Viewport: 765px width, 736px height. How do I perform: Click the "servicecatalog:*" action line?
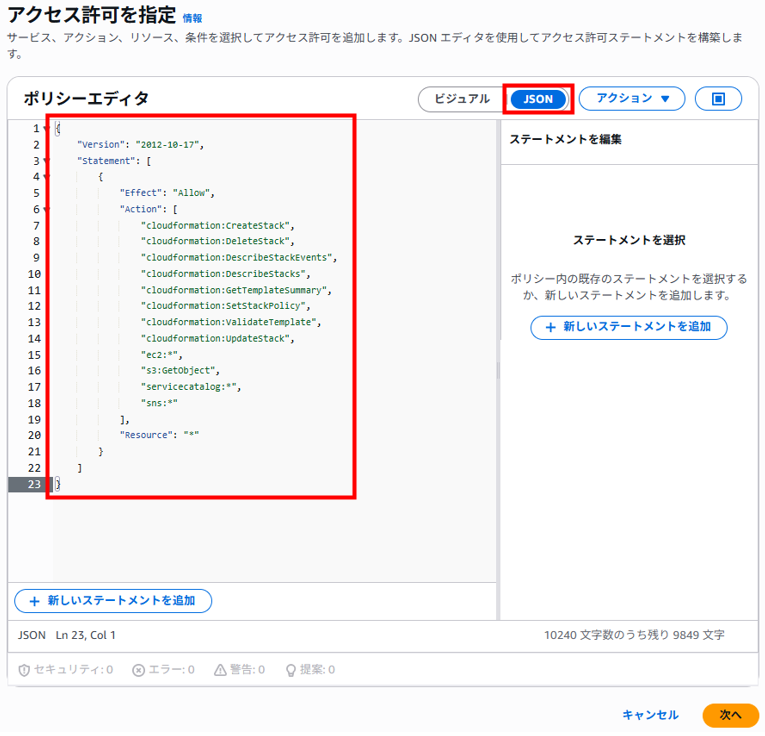(191, 387)
